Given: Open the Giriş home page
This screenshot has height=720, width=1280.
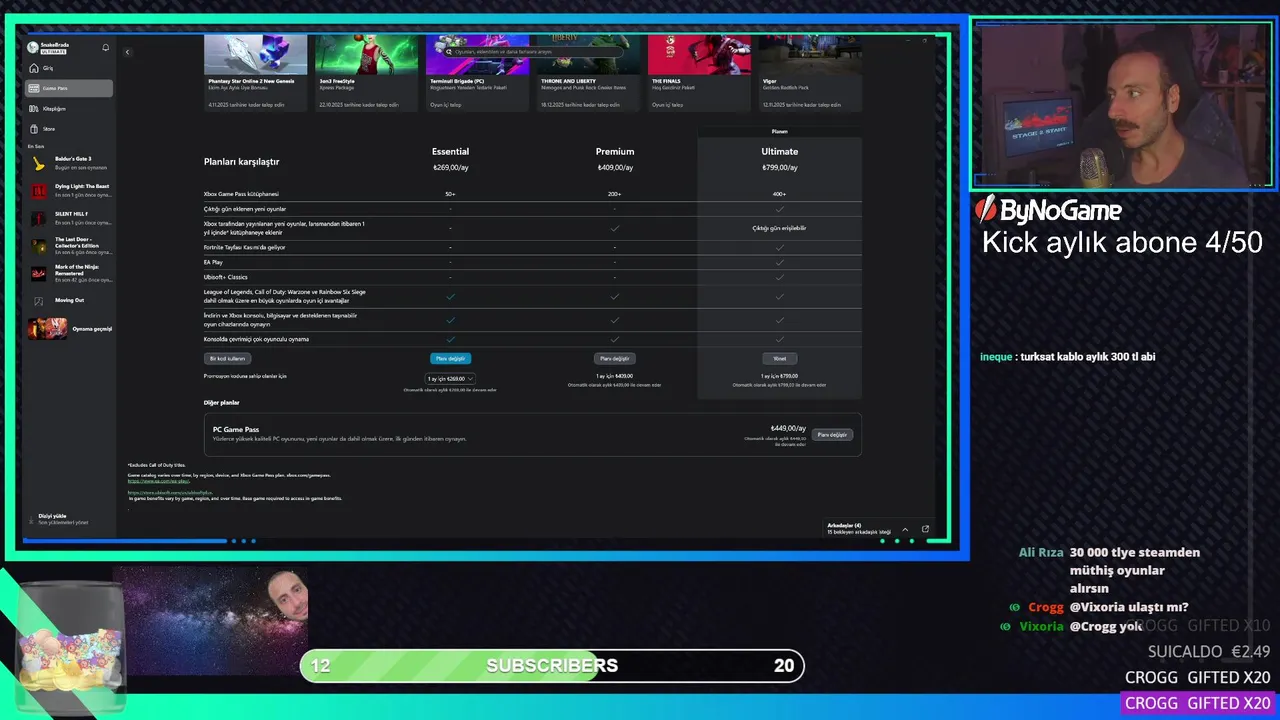Looking at the screenshot, I should 69,68.
